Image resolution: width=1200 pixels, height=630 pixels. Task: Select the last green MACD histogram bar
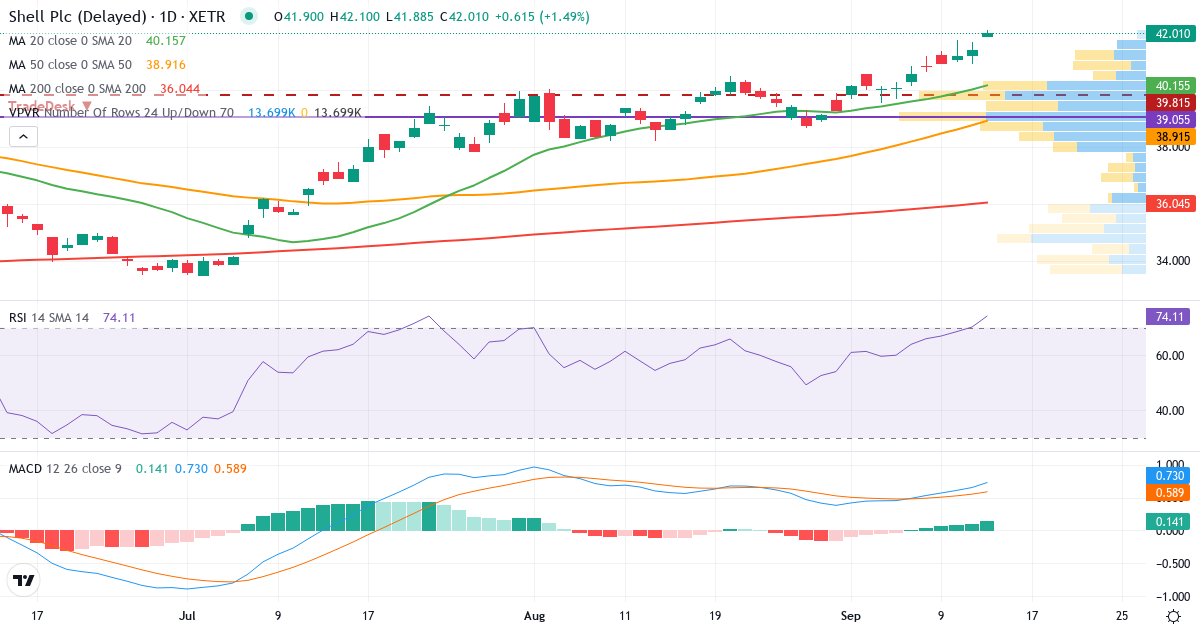click(x=988, y=526)
